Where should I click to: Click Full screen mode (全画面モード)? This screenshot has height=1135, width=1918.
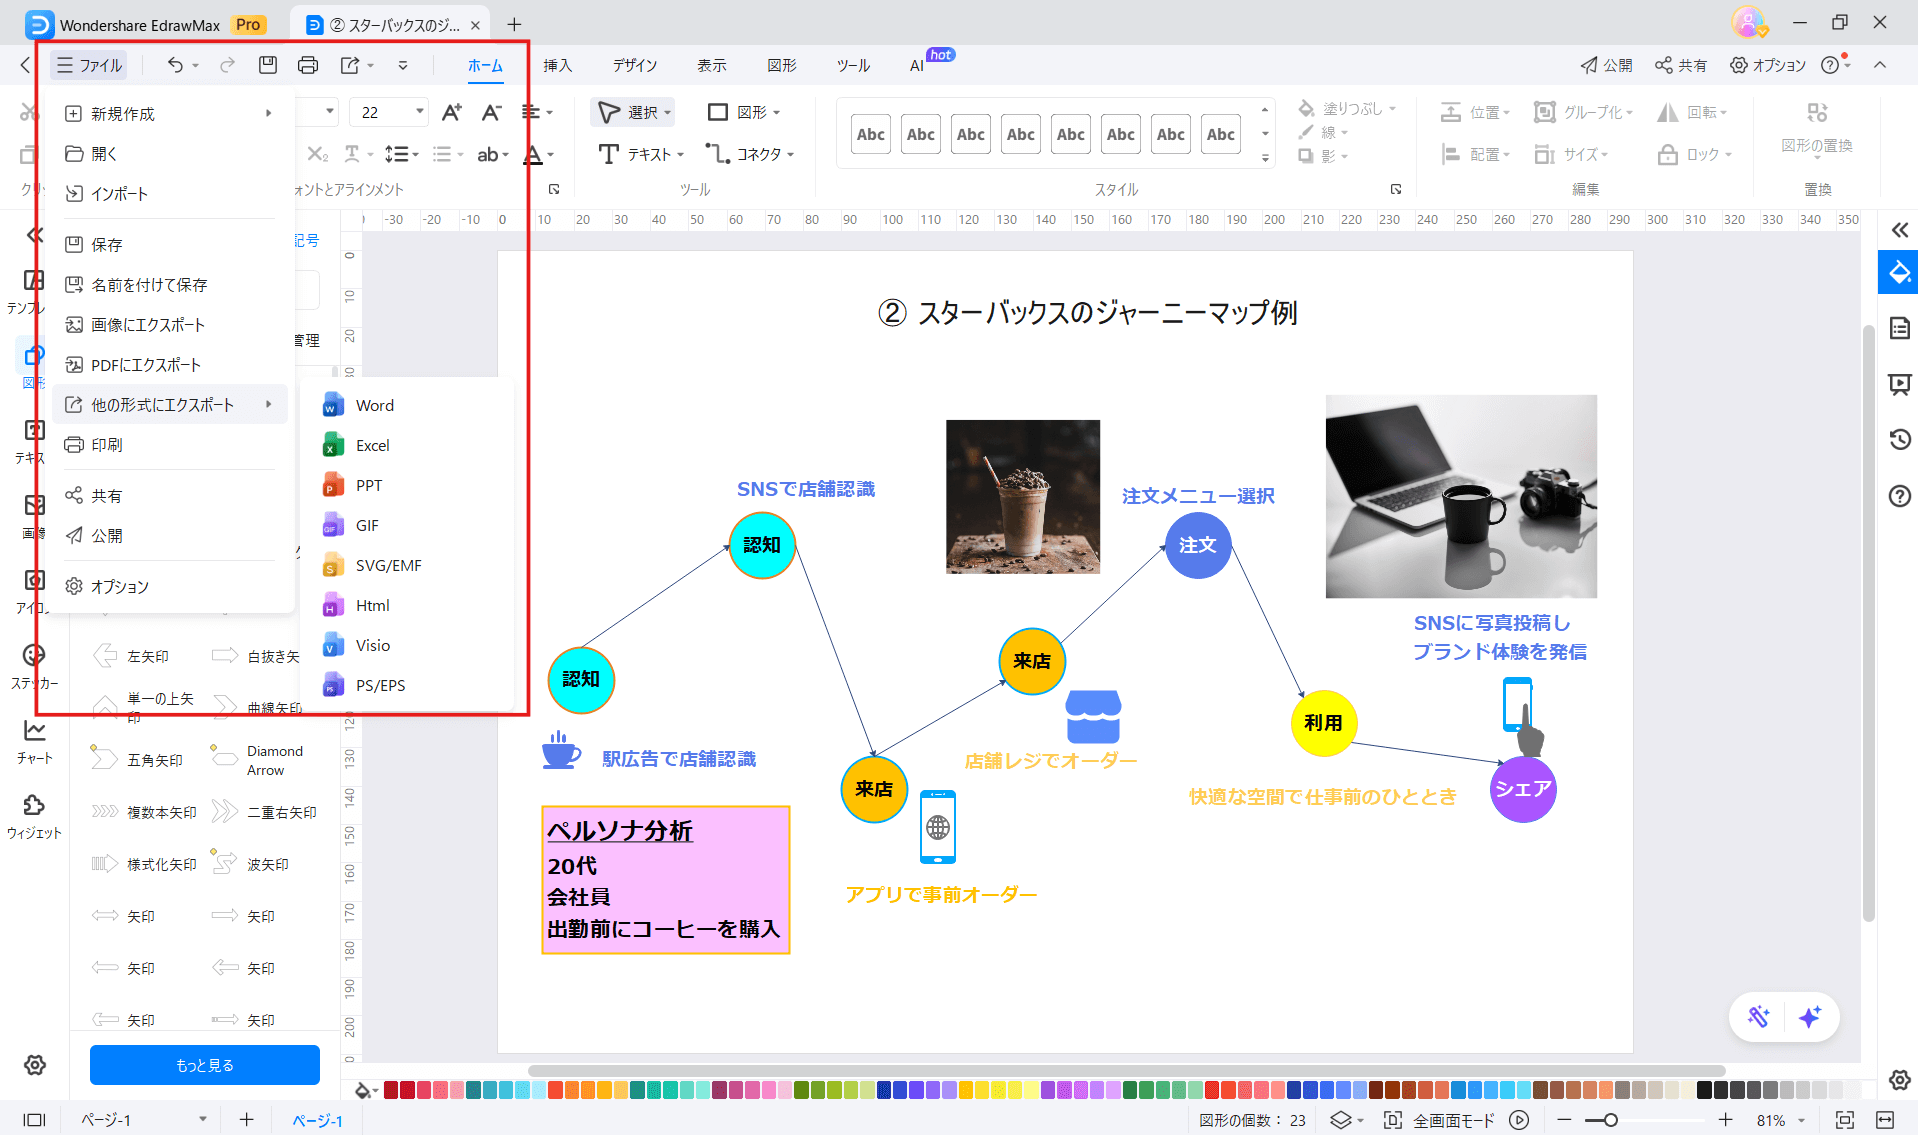1453,1120
